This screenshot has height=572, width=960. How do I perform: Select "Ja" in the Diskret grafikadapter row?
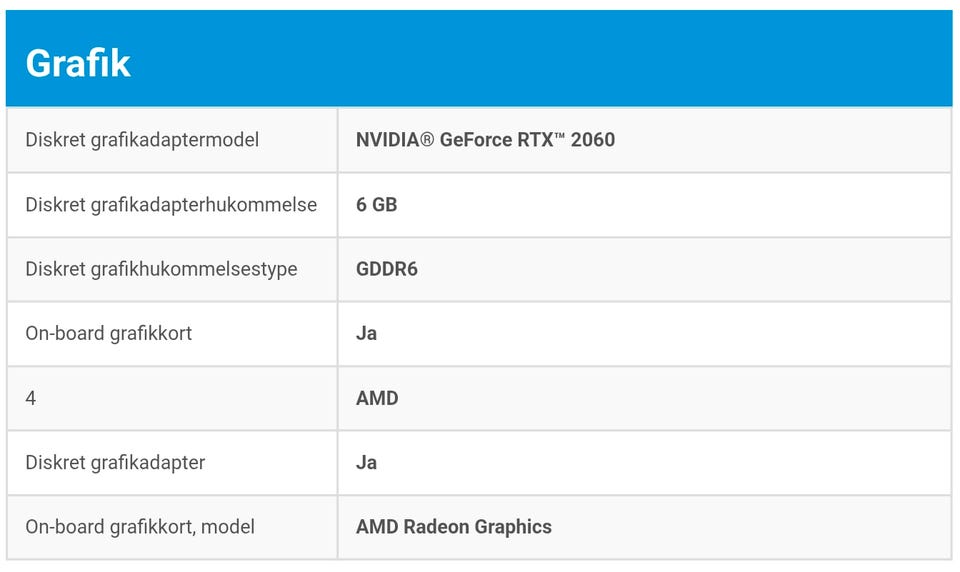click(x=367, y=462)
